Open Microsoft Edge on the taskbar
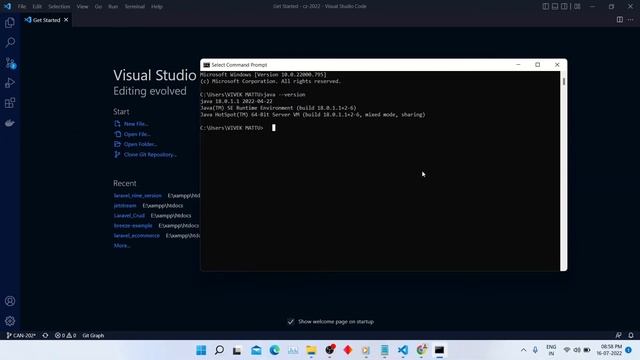Screen dimensions: 640x360 tap(274, 350)
